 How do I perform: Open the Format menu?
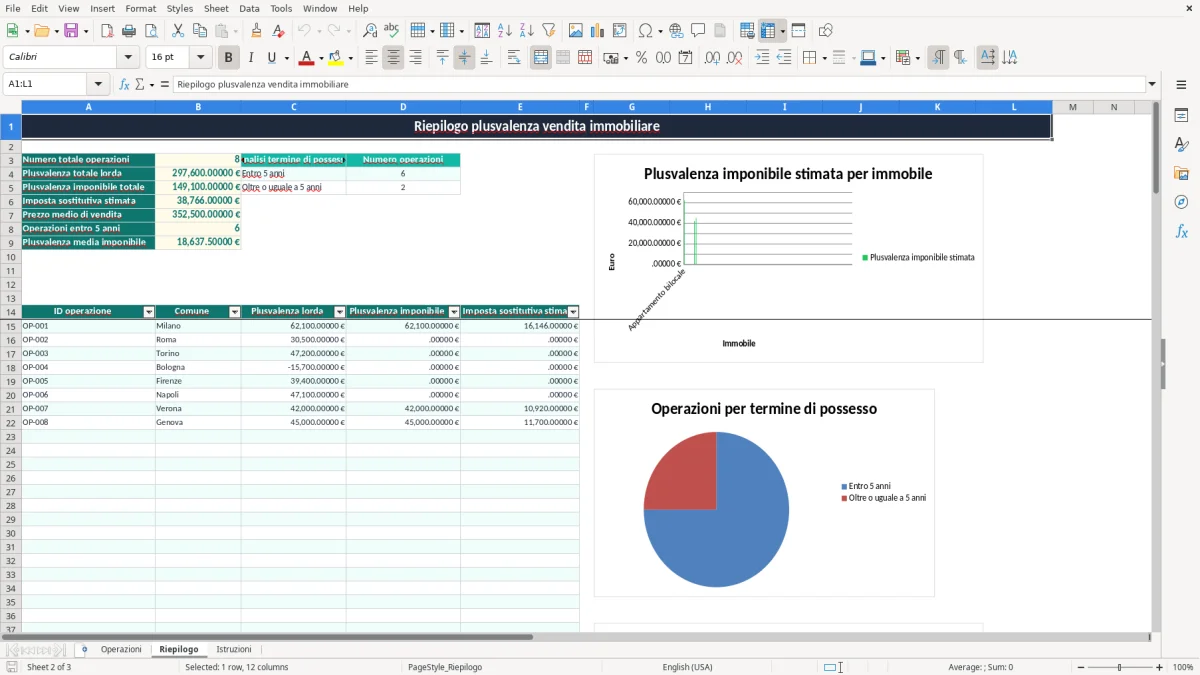(x=141, y=8)
